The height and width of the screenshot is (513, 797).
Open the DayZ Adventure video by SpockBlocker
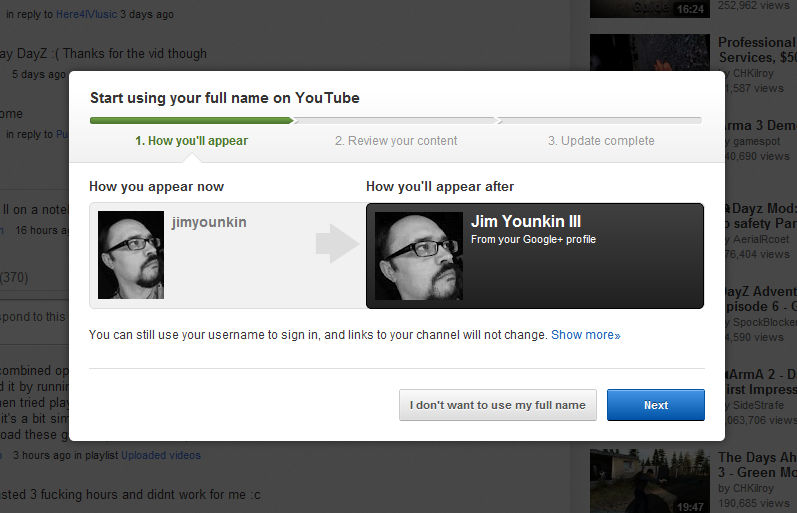(761, 299)
